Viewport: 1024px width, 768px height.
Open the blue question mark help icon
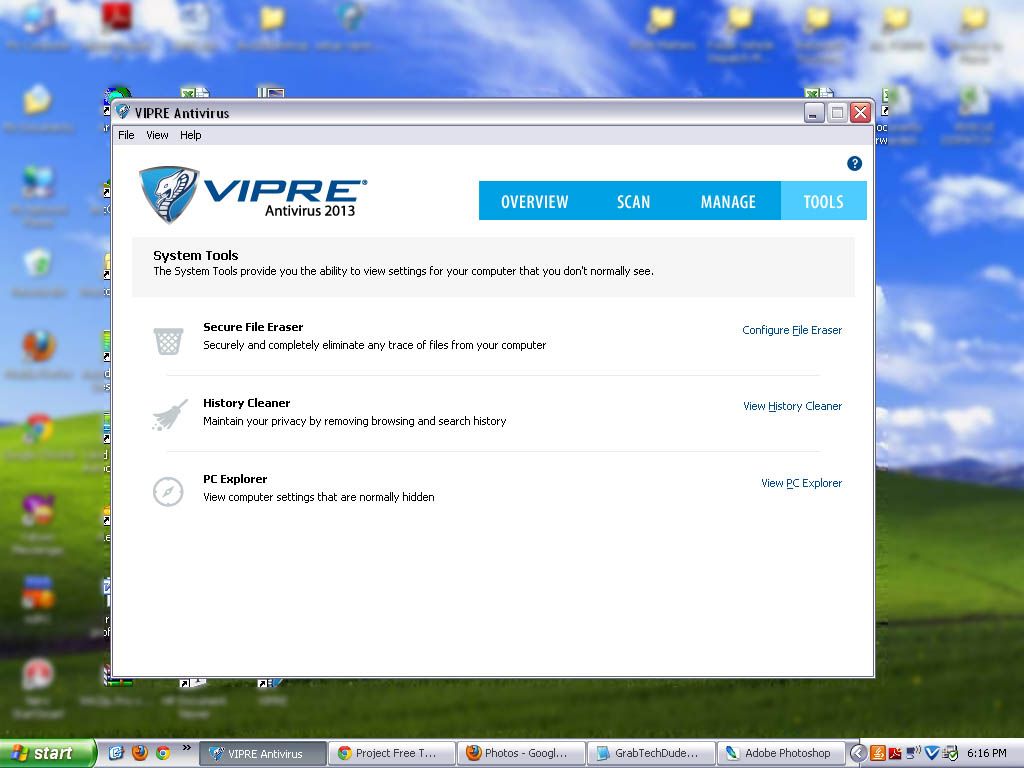coord(854,163)
